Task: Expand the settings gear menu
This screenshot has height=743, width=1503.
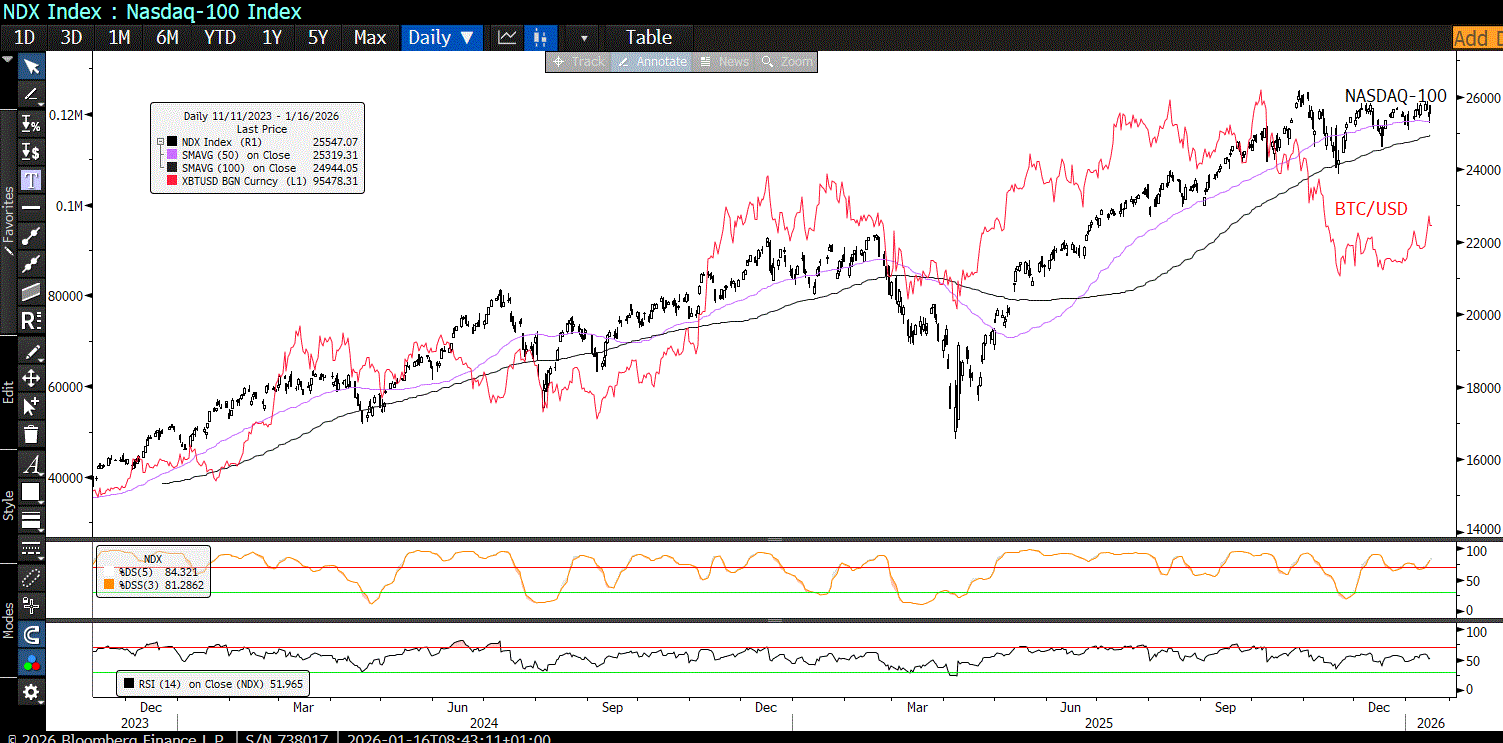Action: click(x=31, y=692)
